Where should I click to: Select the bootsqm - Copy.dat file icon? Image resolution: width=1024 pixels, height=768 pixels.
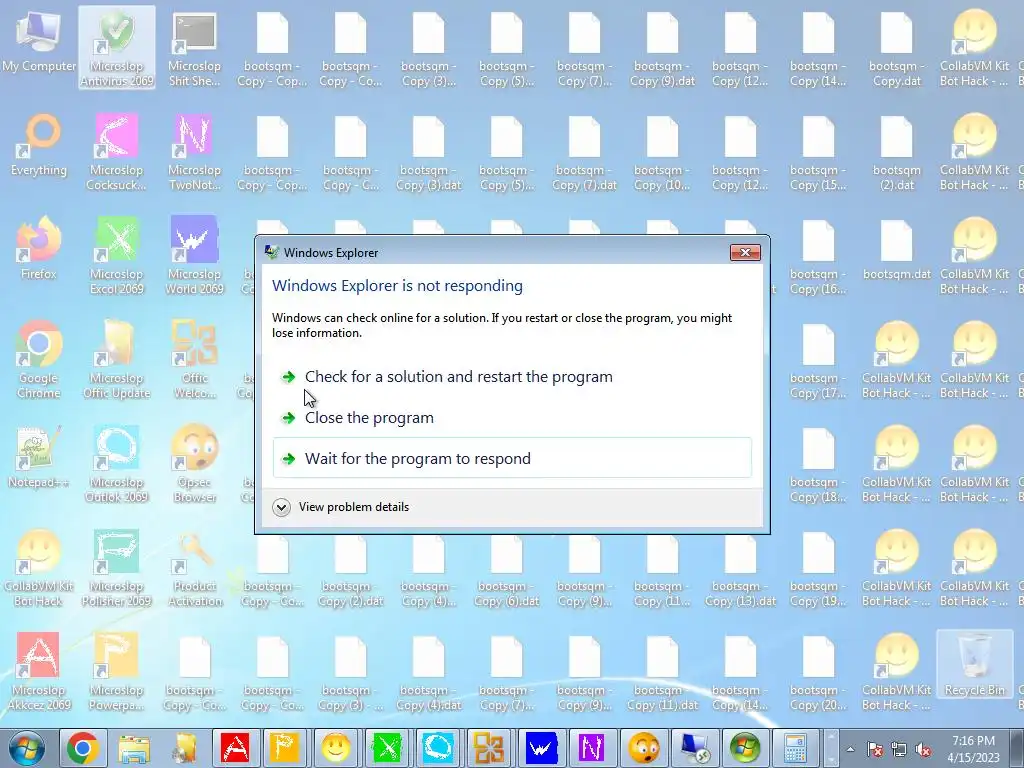[897, 48]
